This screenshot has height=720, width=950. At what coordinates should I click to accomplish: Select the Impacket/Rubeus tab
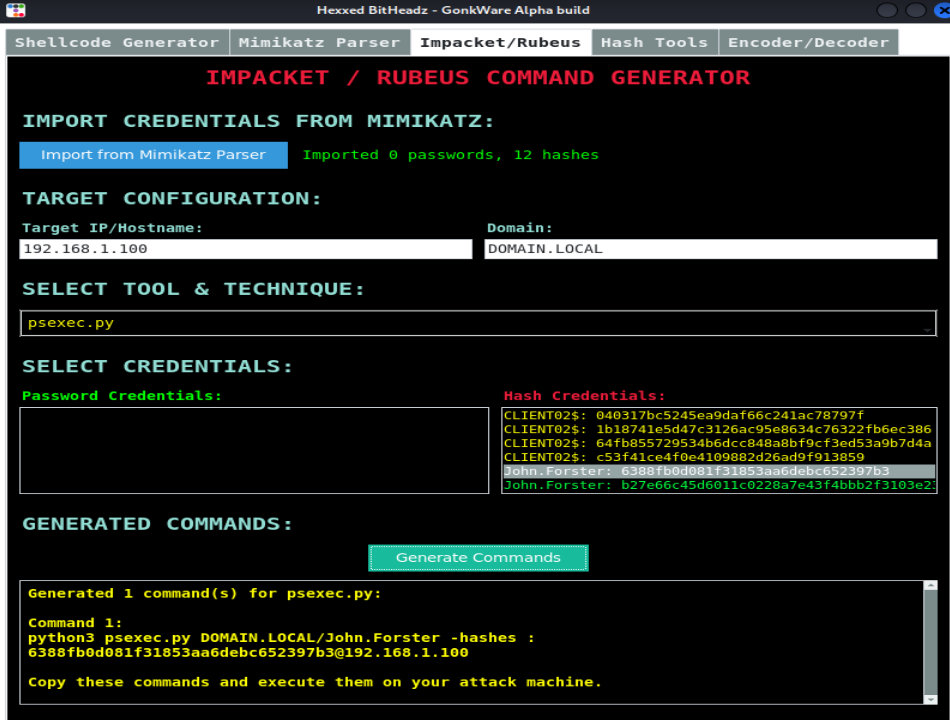[500, 42]
